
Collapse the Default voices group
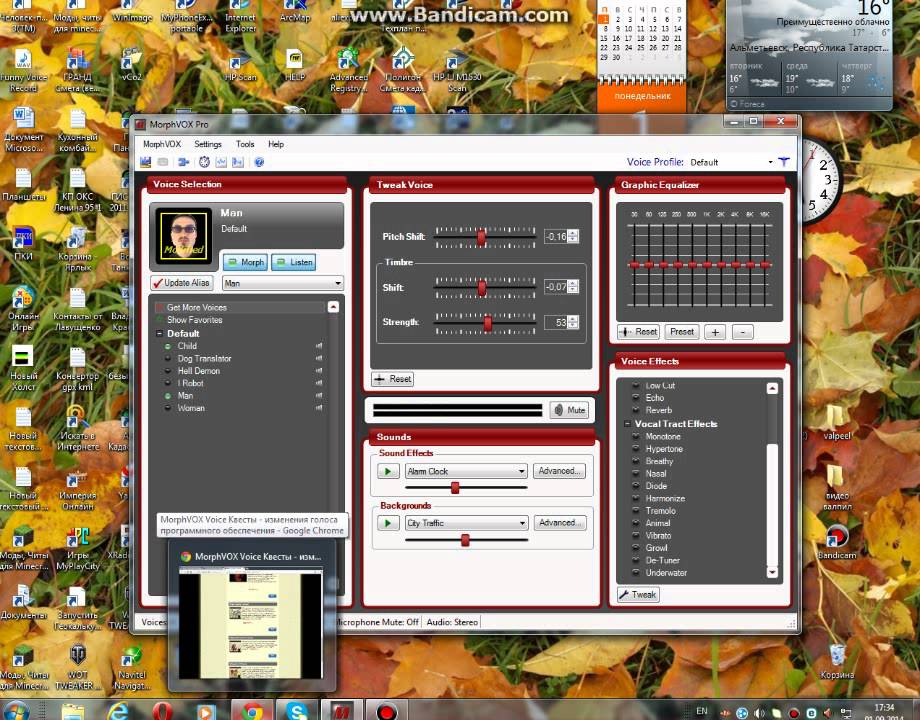click(x=159, y=334)
